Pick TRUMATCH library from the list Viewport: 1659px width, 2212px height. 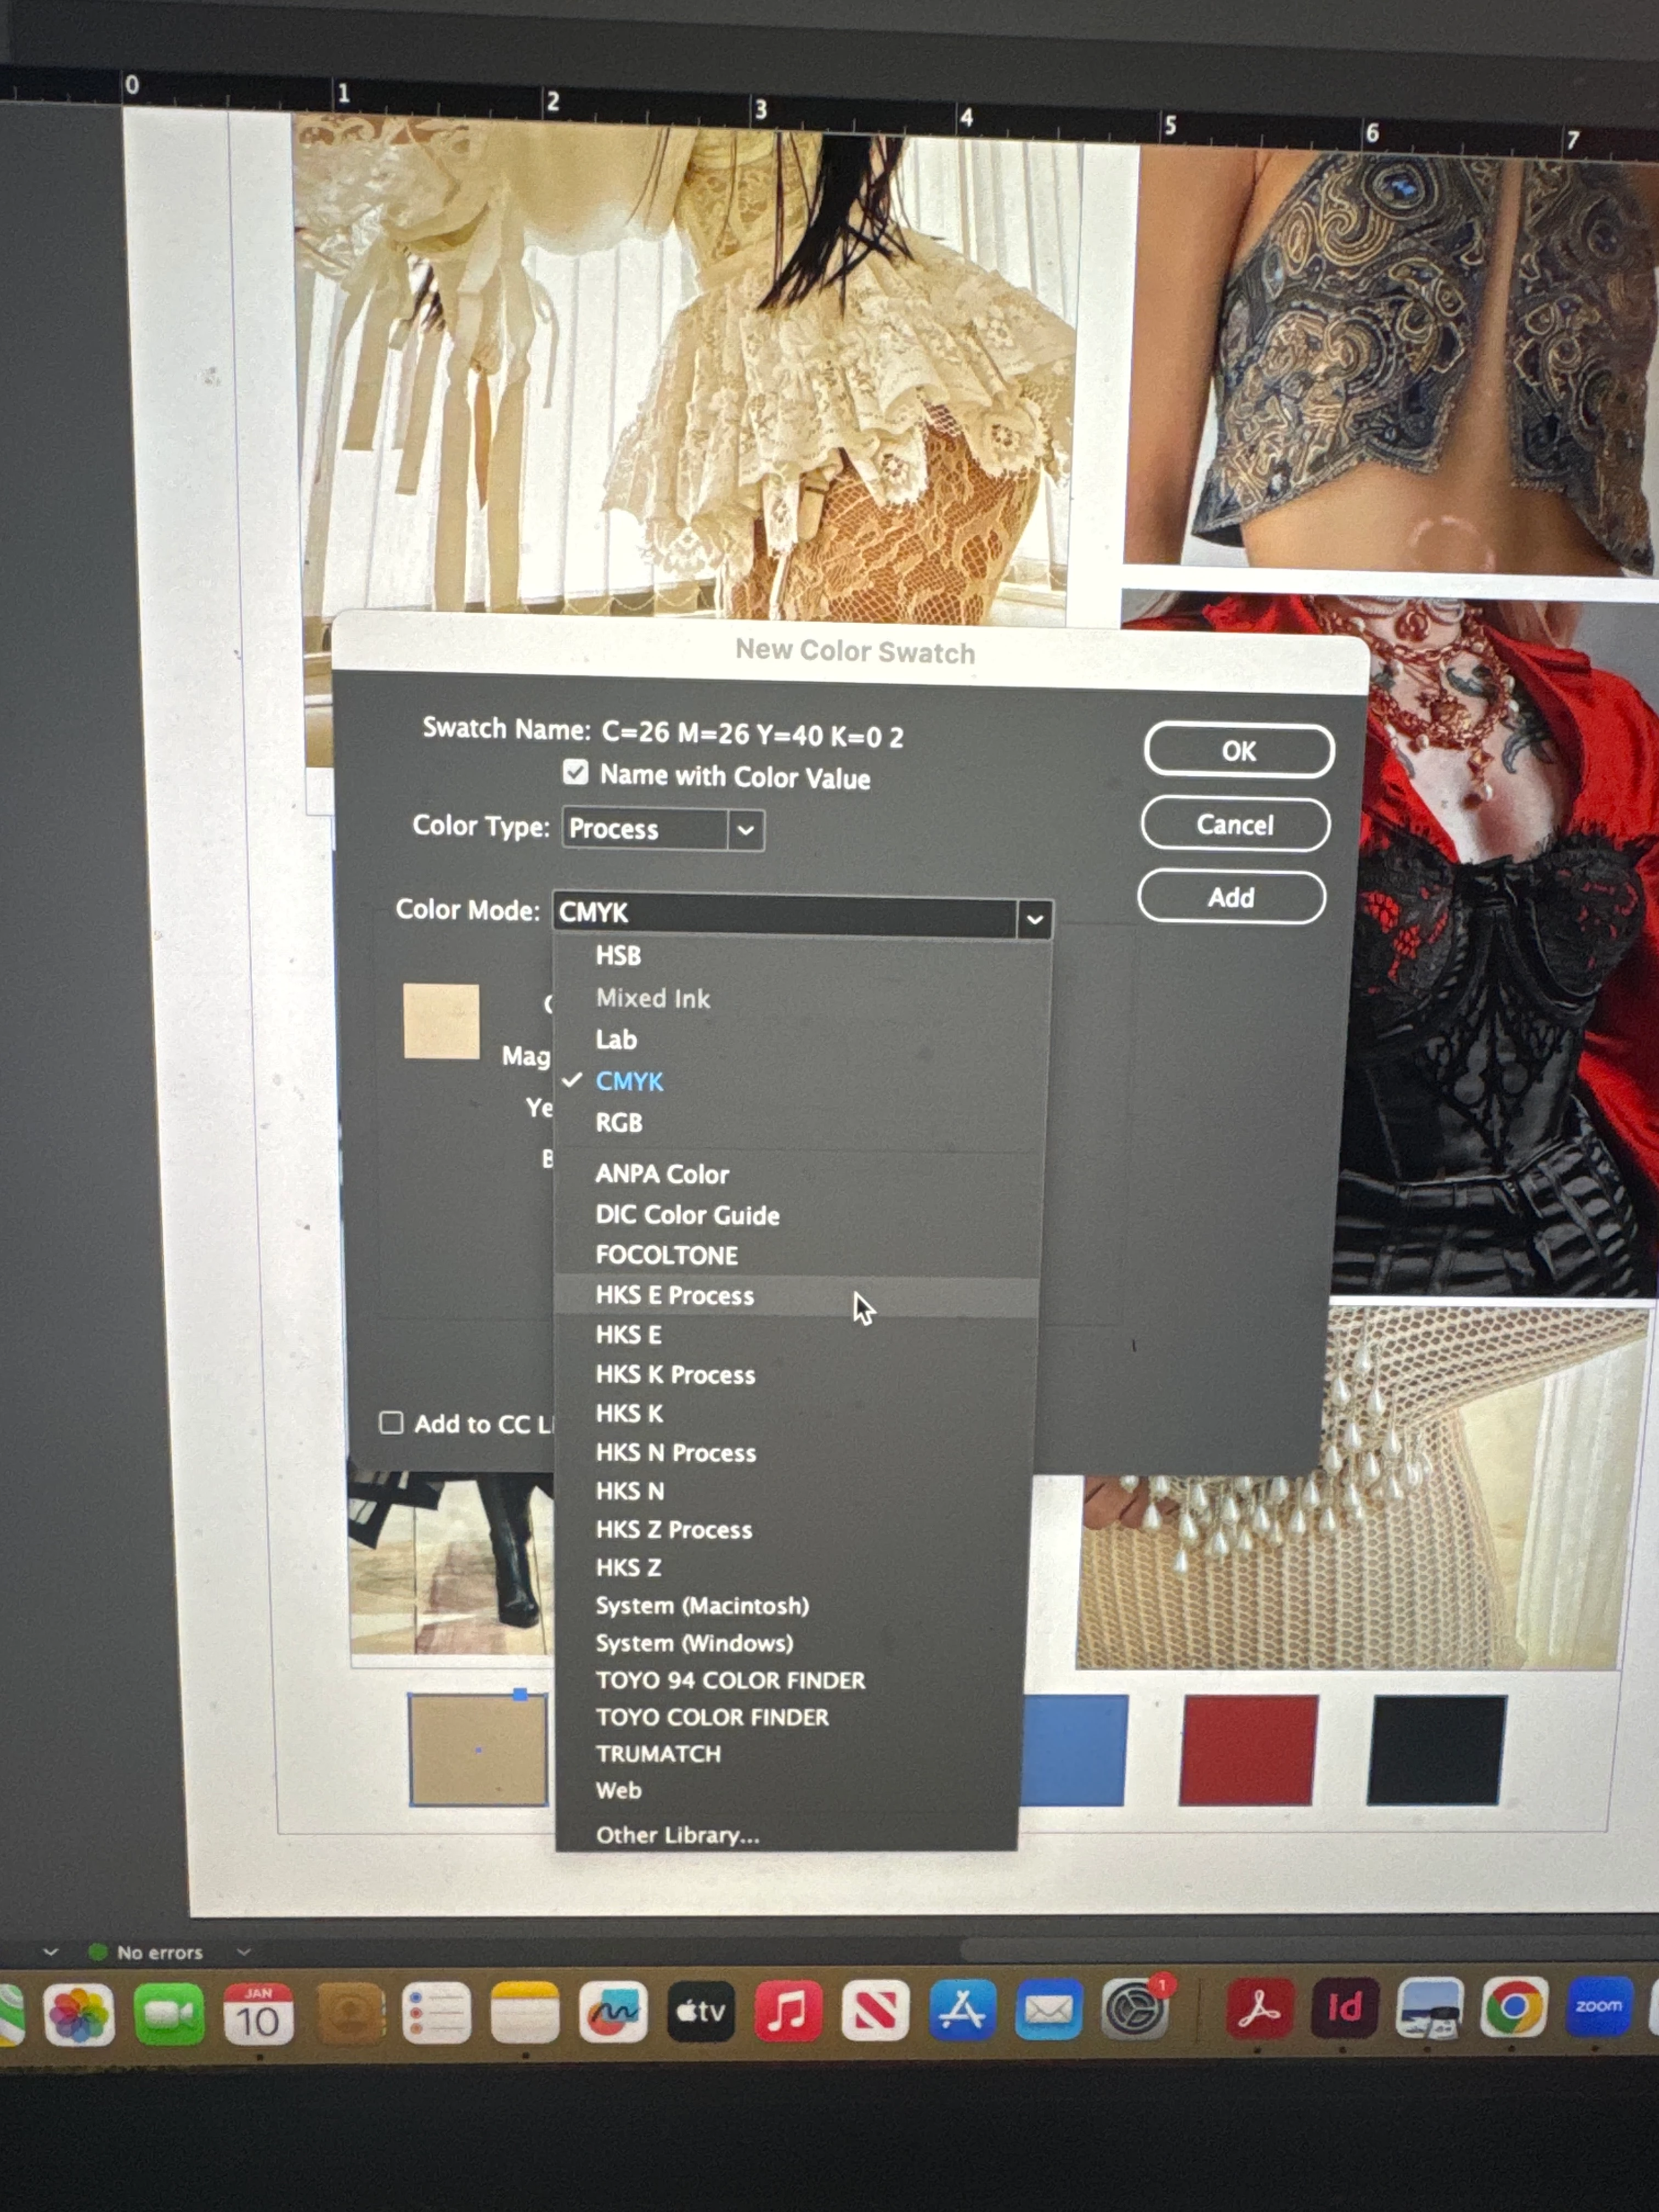click(658, 1753)
